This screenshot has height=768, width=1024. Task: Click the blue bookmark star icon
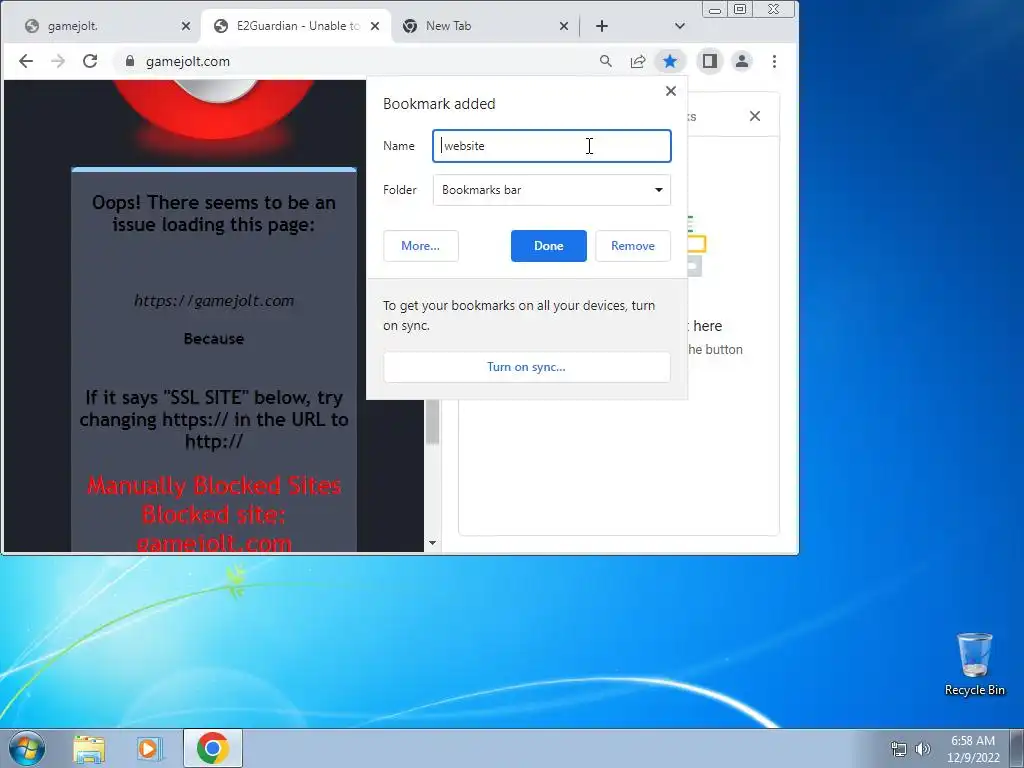pyautogui.click(x=669, y=61)
